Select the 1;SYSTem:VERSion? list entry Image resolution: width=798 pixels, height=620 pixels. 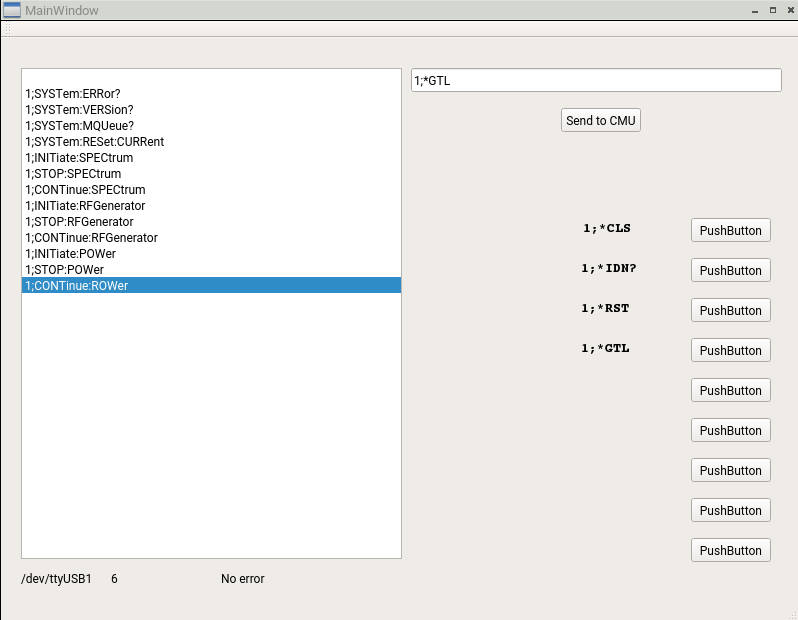tap(211, 109)
